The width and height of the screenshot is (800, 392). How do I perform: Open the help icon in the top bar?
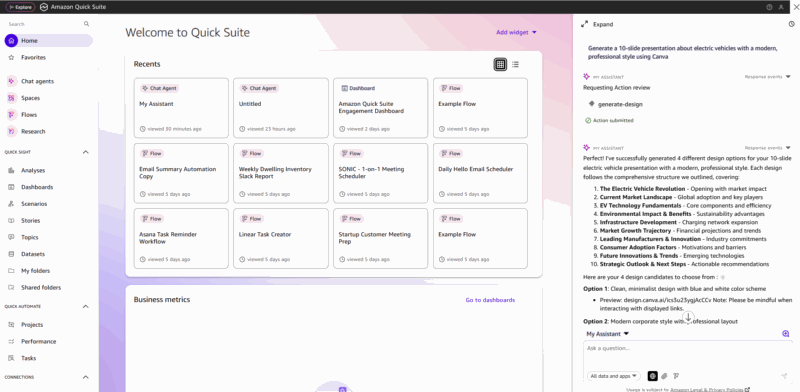click(769, 7)
